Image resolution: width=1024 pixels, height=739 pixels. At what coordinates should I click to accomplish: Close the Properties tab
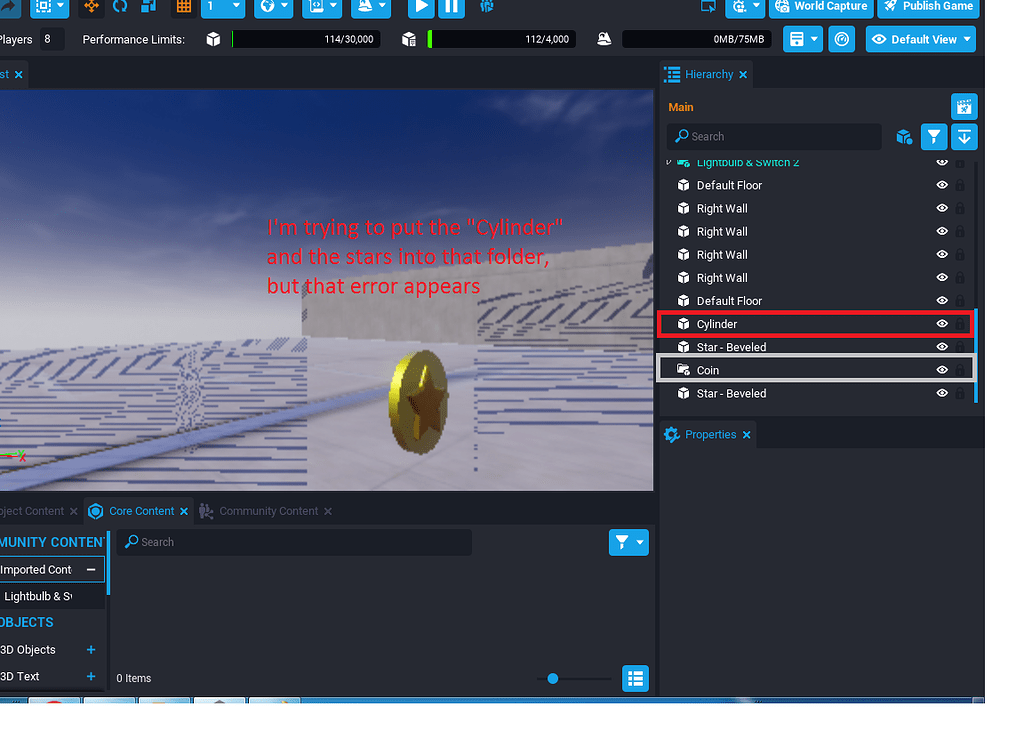(x=746, y=435)
